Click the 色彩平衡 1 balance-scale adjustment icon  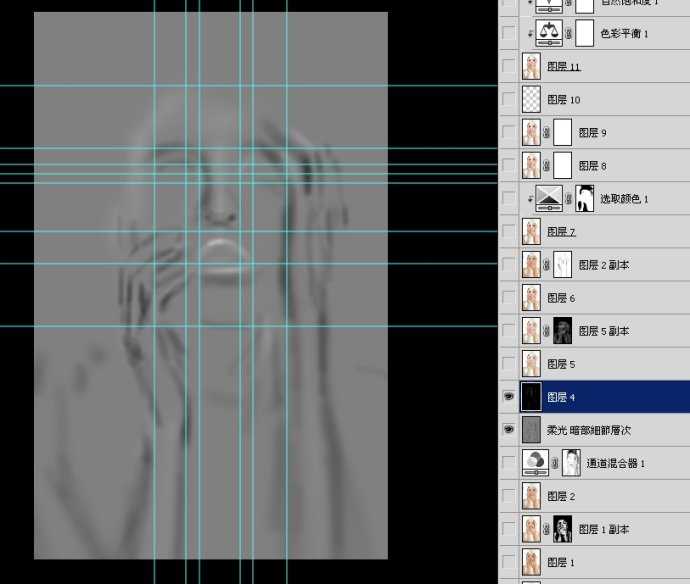pyautogui.click(x=549, y=33)
